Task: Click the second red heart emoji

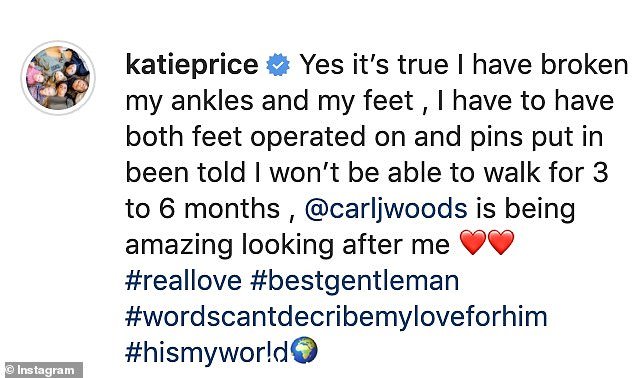Action: click(x=501, y=243)
